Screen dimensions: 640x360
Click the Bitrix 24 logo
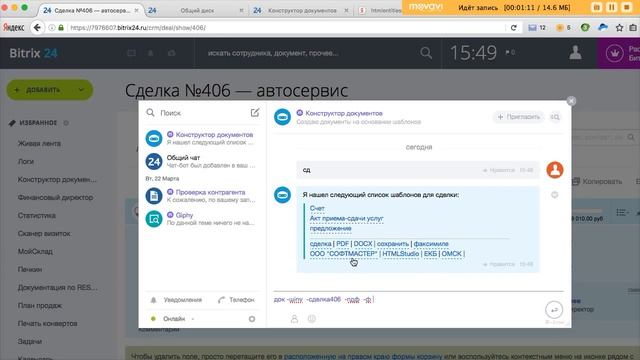click(x=33, y=53)
